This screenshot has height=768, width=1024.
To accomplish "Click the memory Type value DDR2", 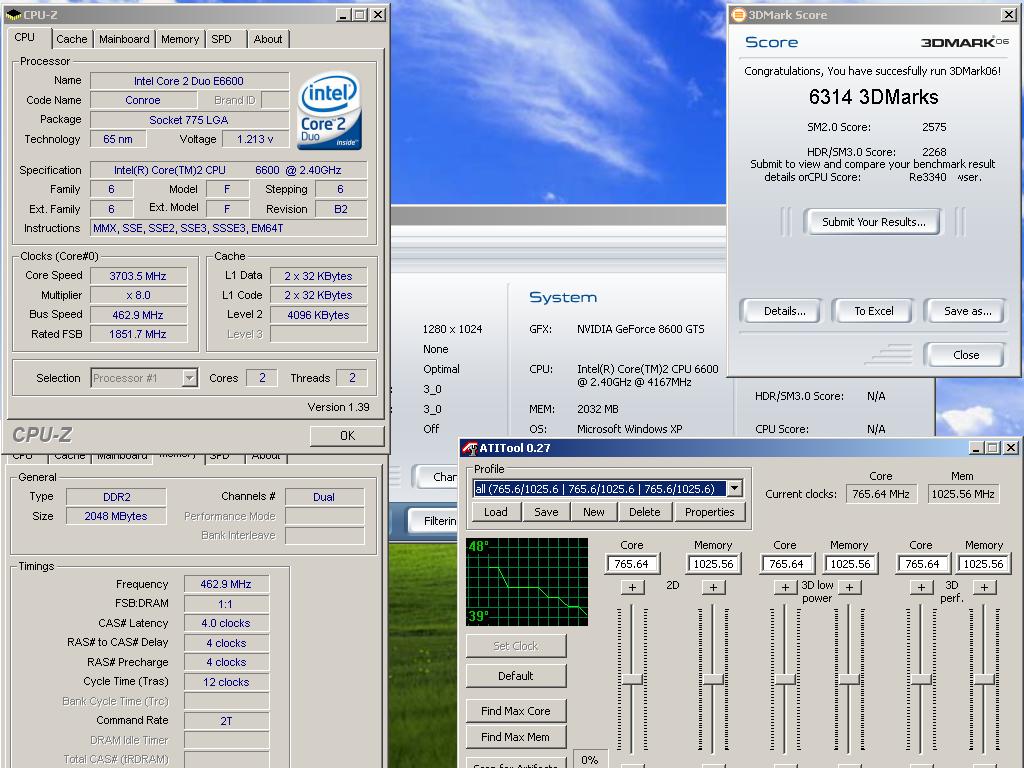I will pyautogui.click(x=116, y=497).
